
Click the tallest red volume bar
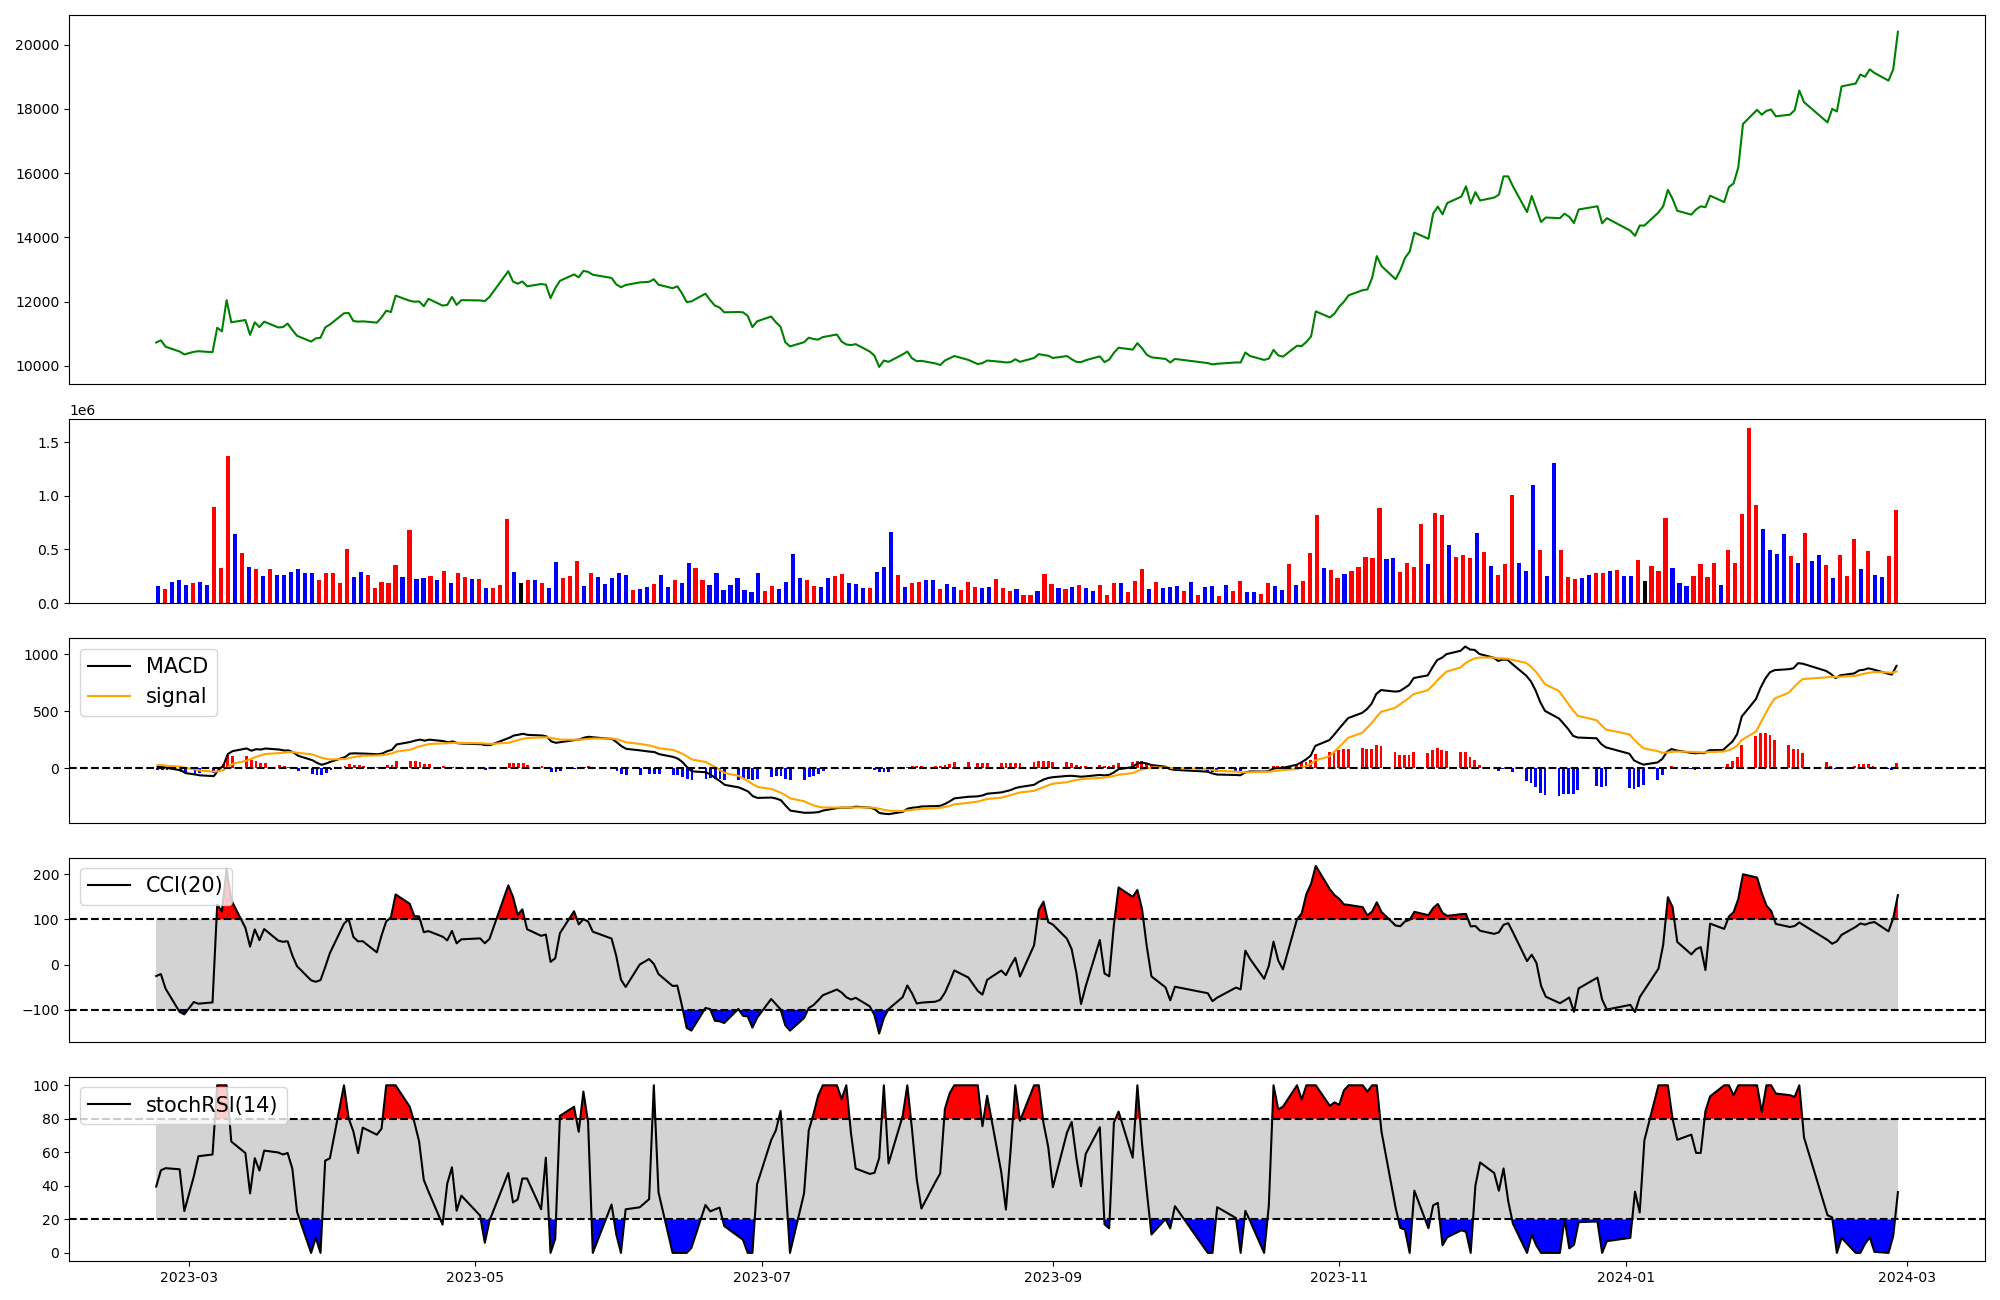tap(1749, 515)
